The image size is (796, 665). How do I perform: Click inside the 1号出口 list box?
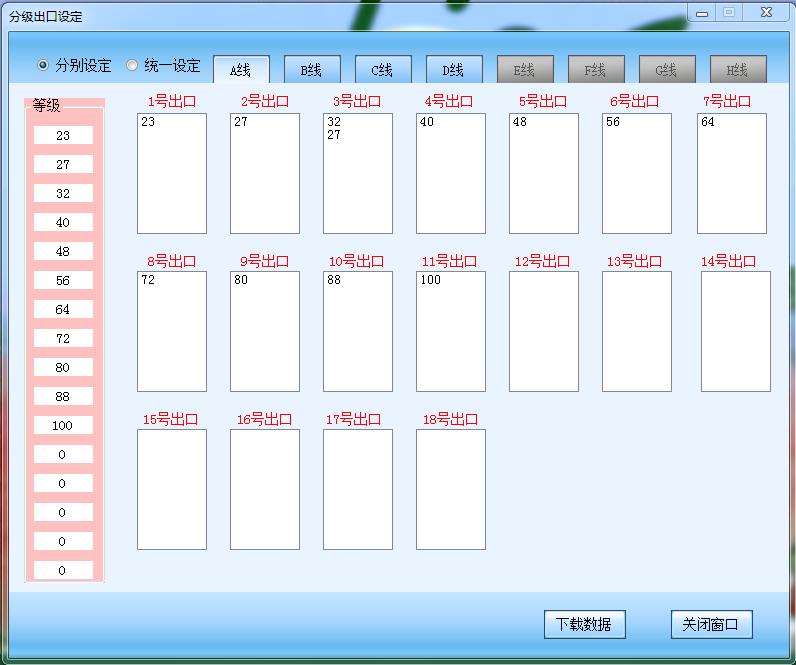coord(172,173)
